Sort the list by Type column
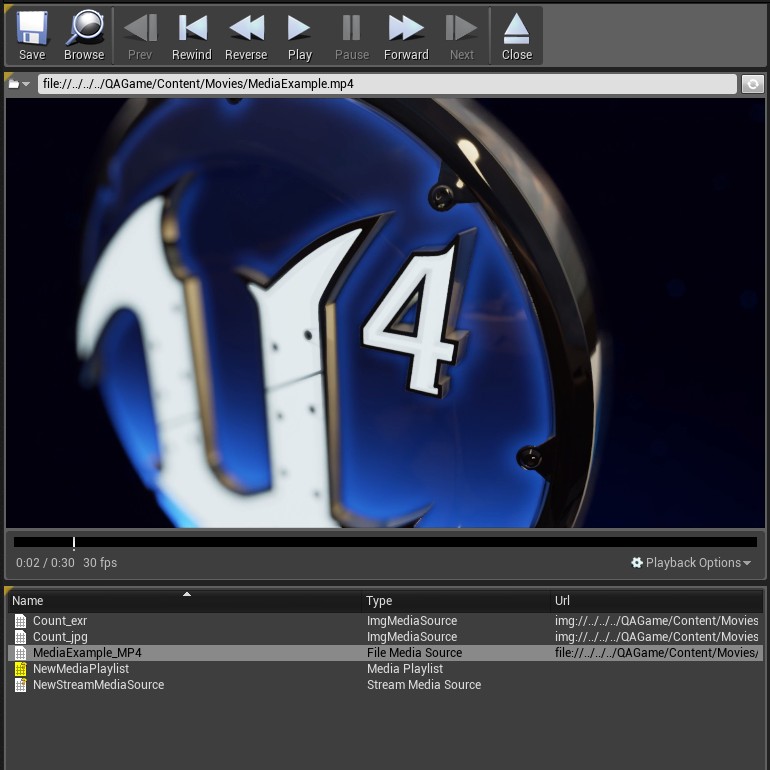Image resolution: width=770 pixels, height=770 pixels. point(456,601)
